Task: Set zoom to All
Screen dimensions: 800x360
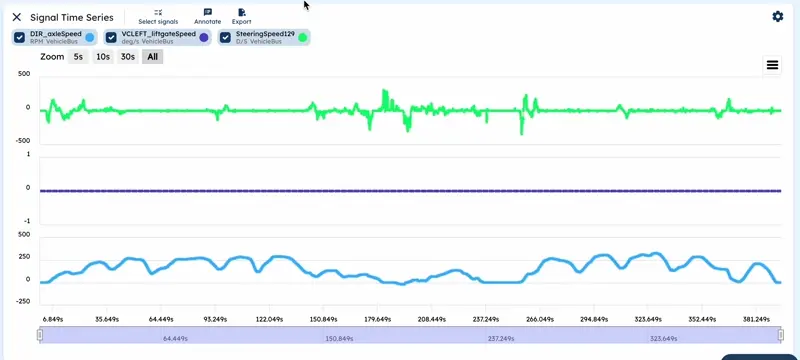Action: click(x=153, y=57)
